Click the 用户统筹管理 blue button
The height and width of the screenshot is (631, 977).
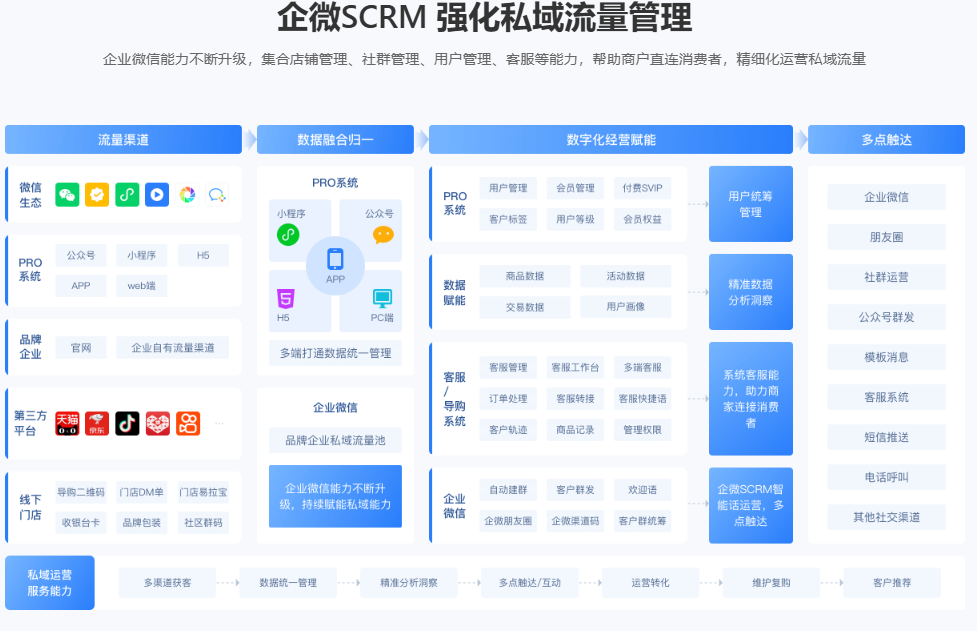click(x=750, y=204)
